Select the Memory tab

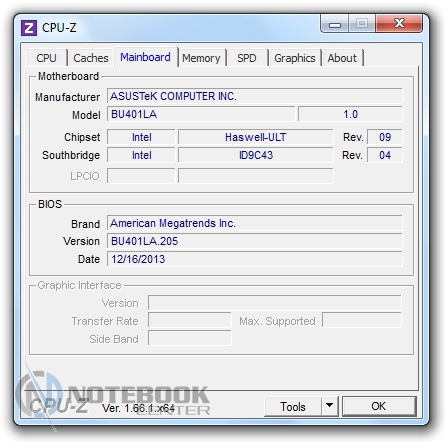[201, 58]
